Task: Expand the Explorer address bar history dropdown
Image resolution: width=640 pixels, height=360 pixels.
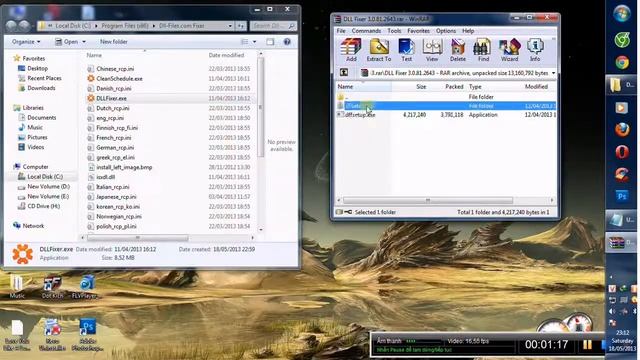Action: click(230, 26)
